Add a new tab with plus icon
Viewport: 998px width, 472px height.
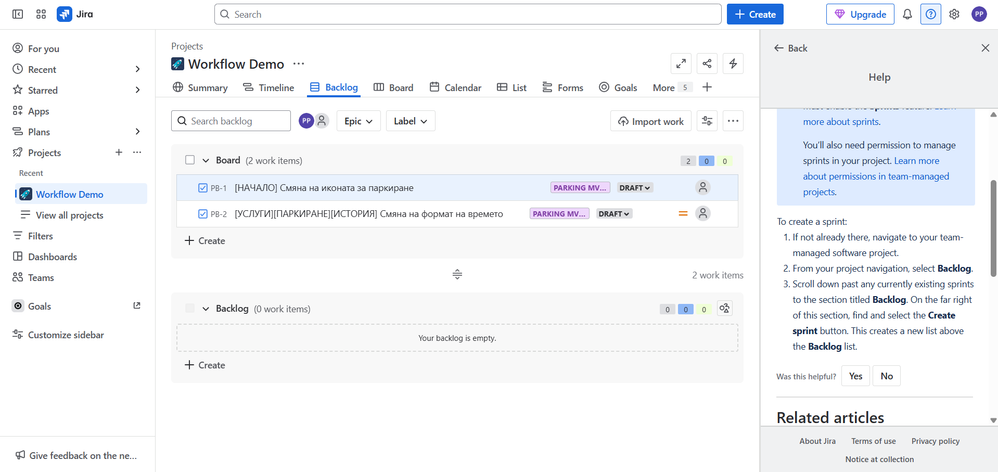pyautogui.click(x=706, y=87)
